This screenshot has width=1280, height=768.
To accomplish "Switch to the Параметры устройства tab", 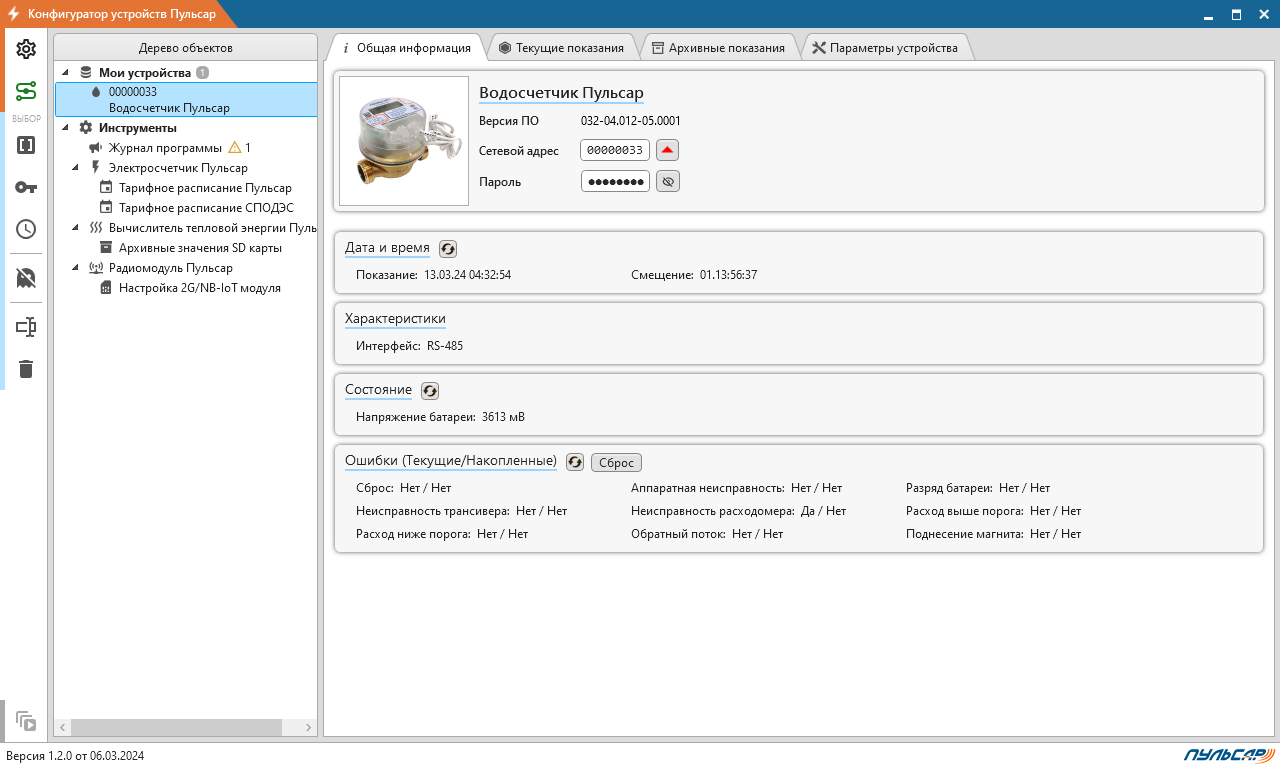I will [885, 47].
